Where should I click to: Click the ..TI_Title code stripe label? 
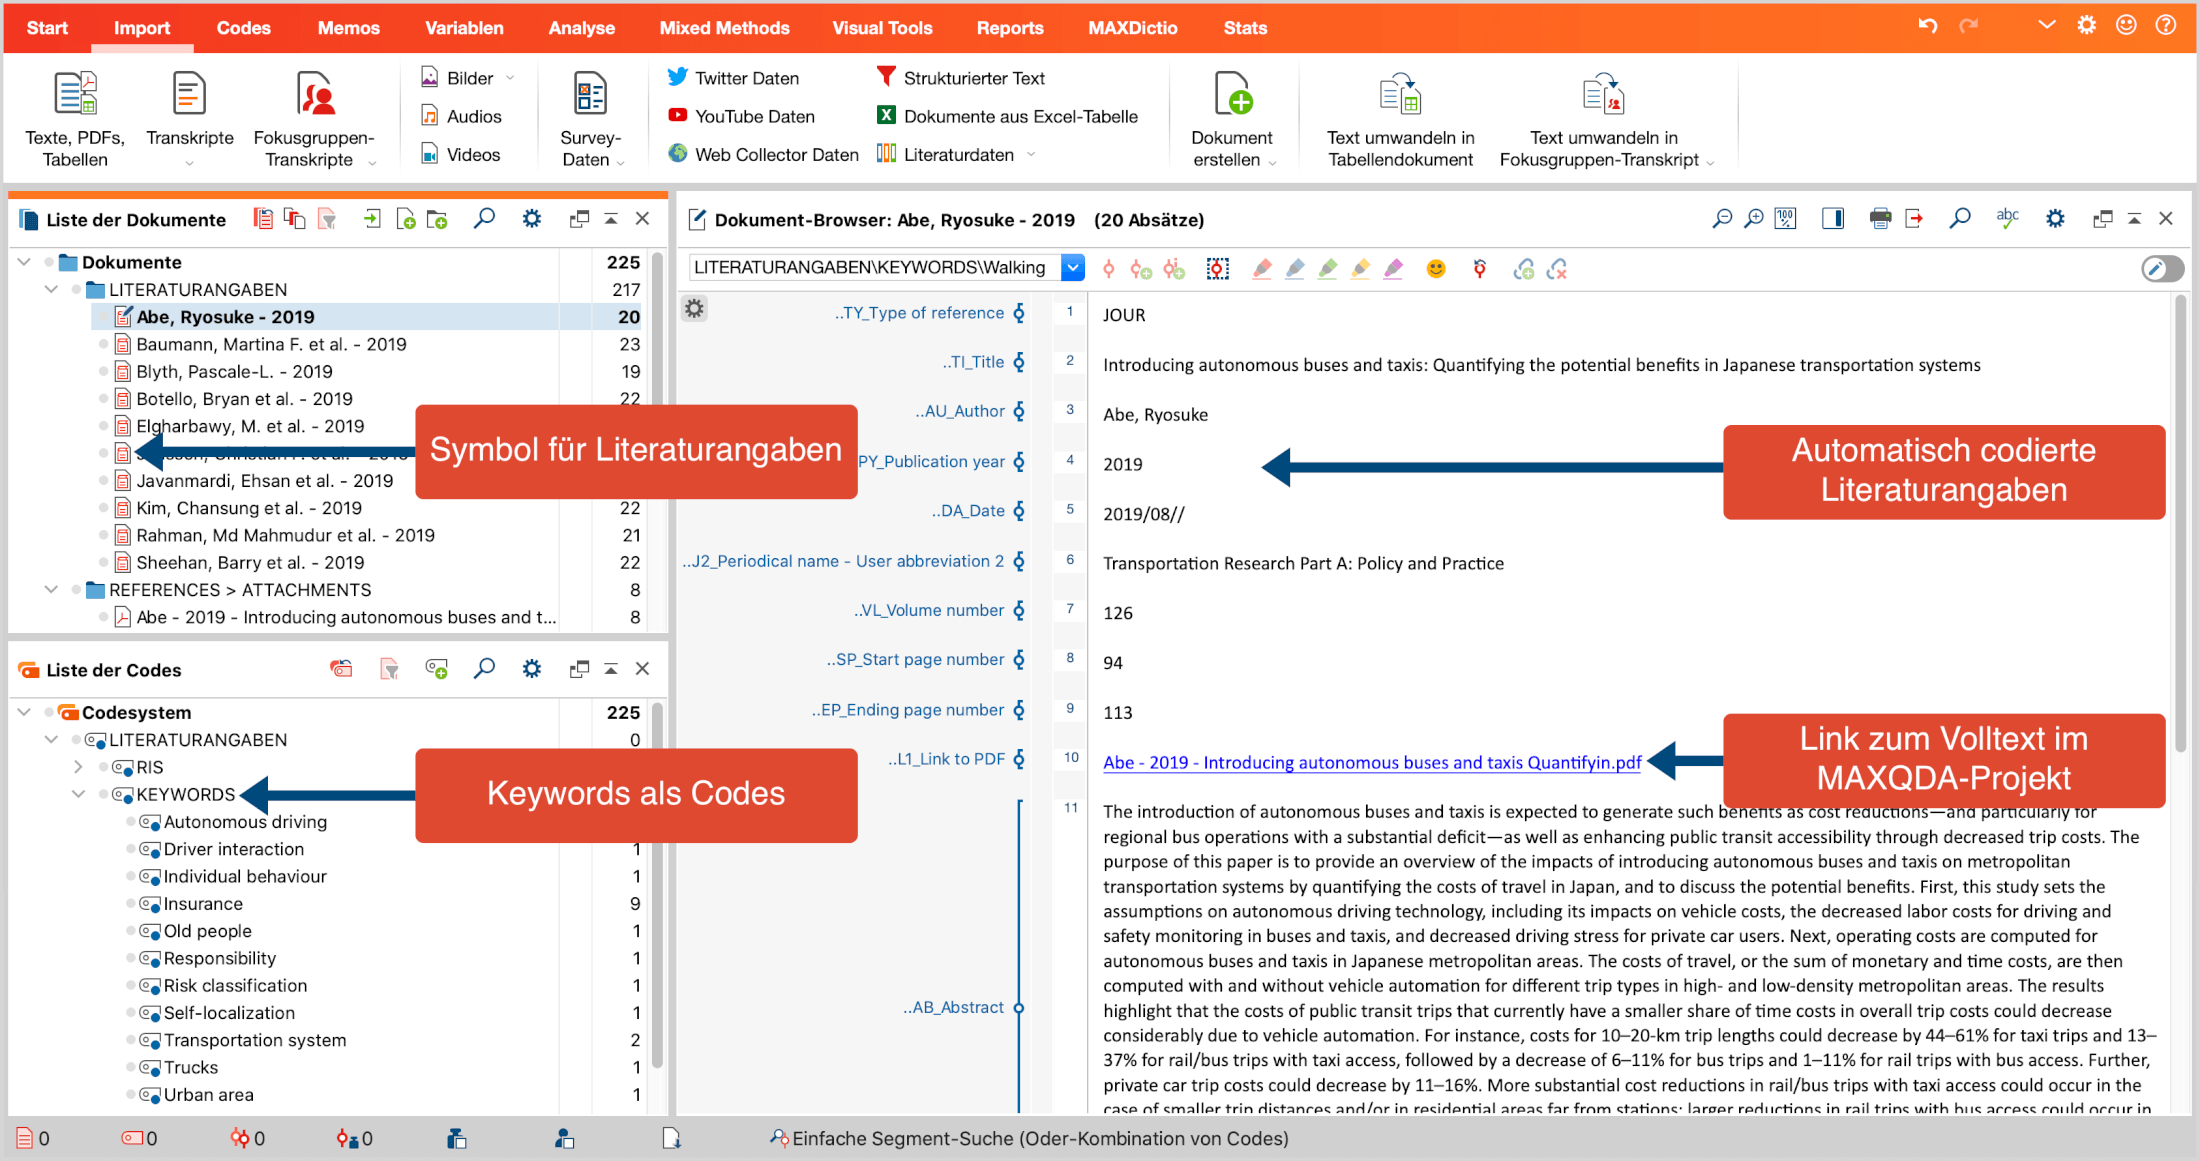click(973, 362)
